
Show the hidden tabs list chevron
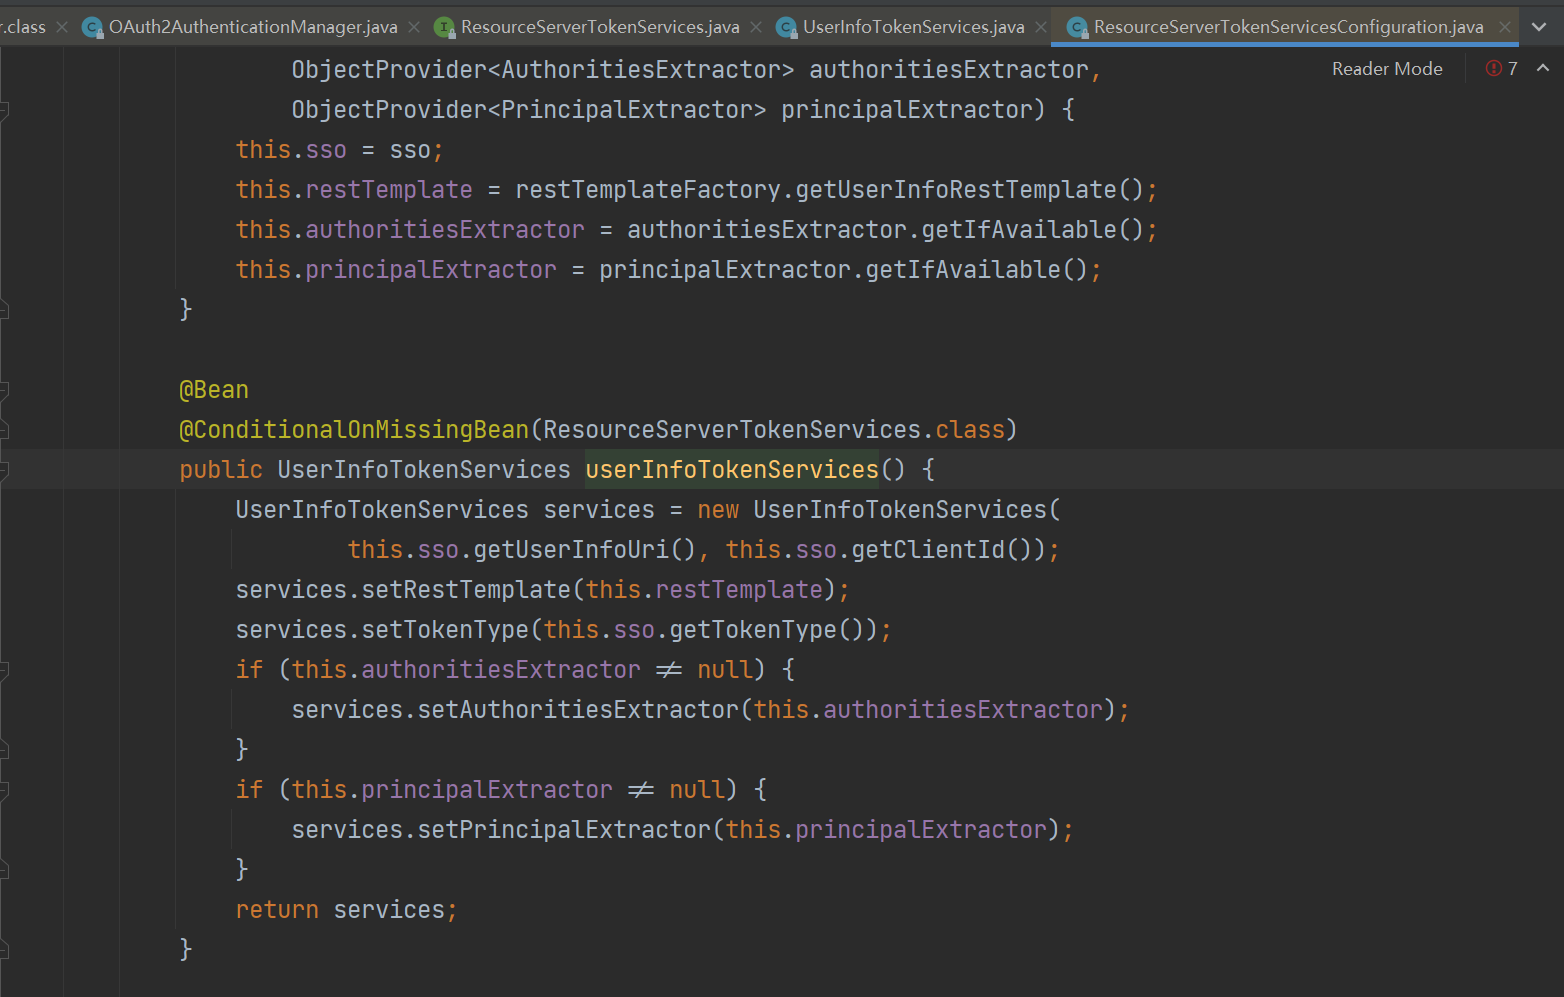click(1539, 27)
